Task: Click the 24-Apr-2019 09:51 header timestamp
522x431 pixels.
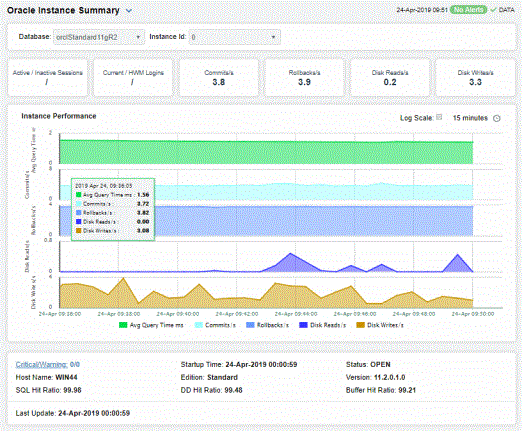Action: 422,10
